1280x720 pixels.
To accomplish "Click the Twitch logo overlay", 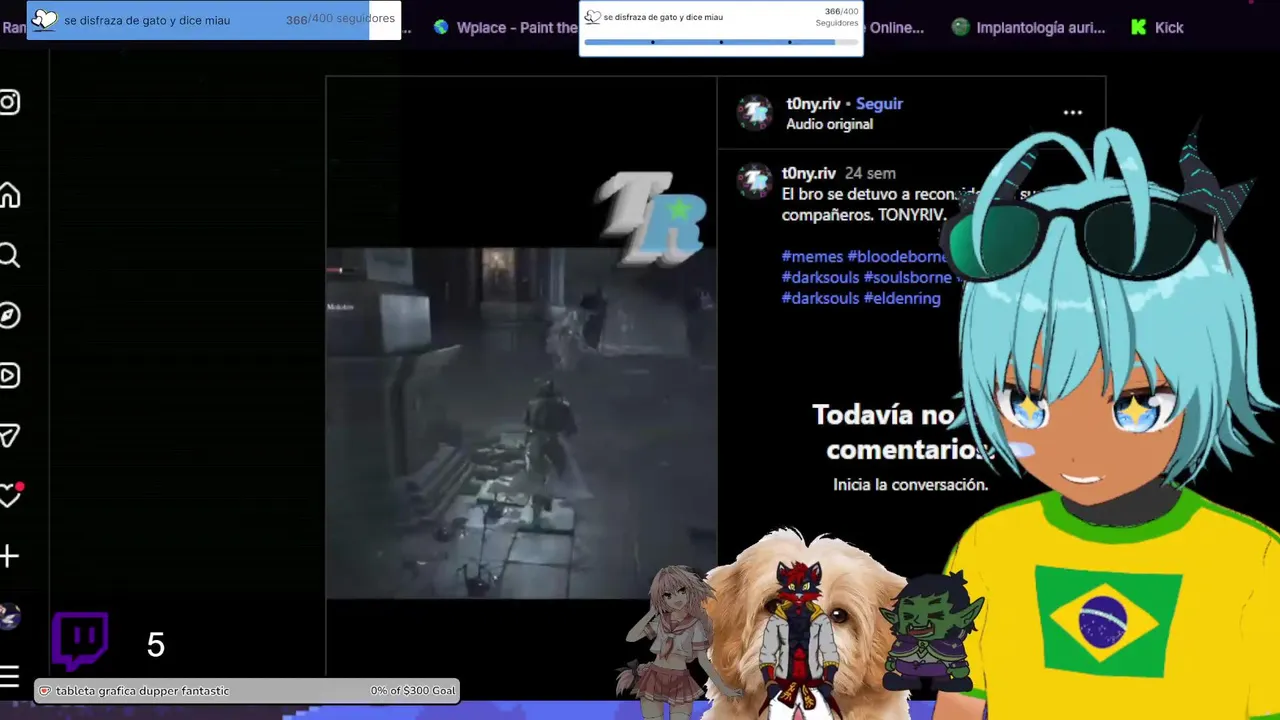I will click(80, 641).
